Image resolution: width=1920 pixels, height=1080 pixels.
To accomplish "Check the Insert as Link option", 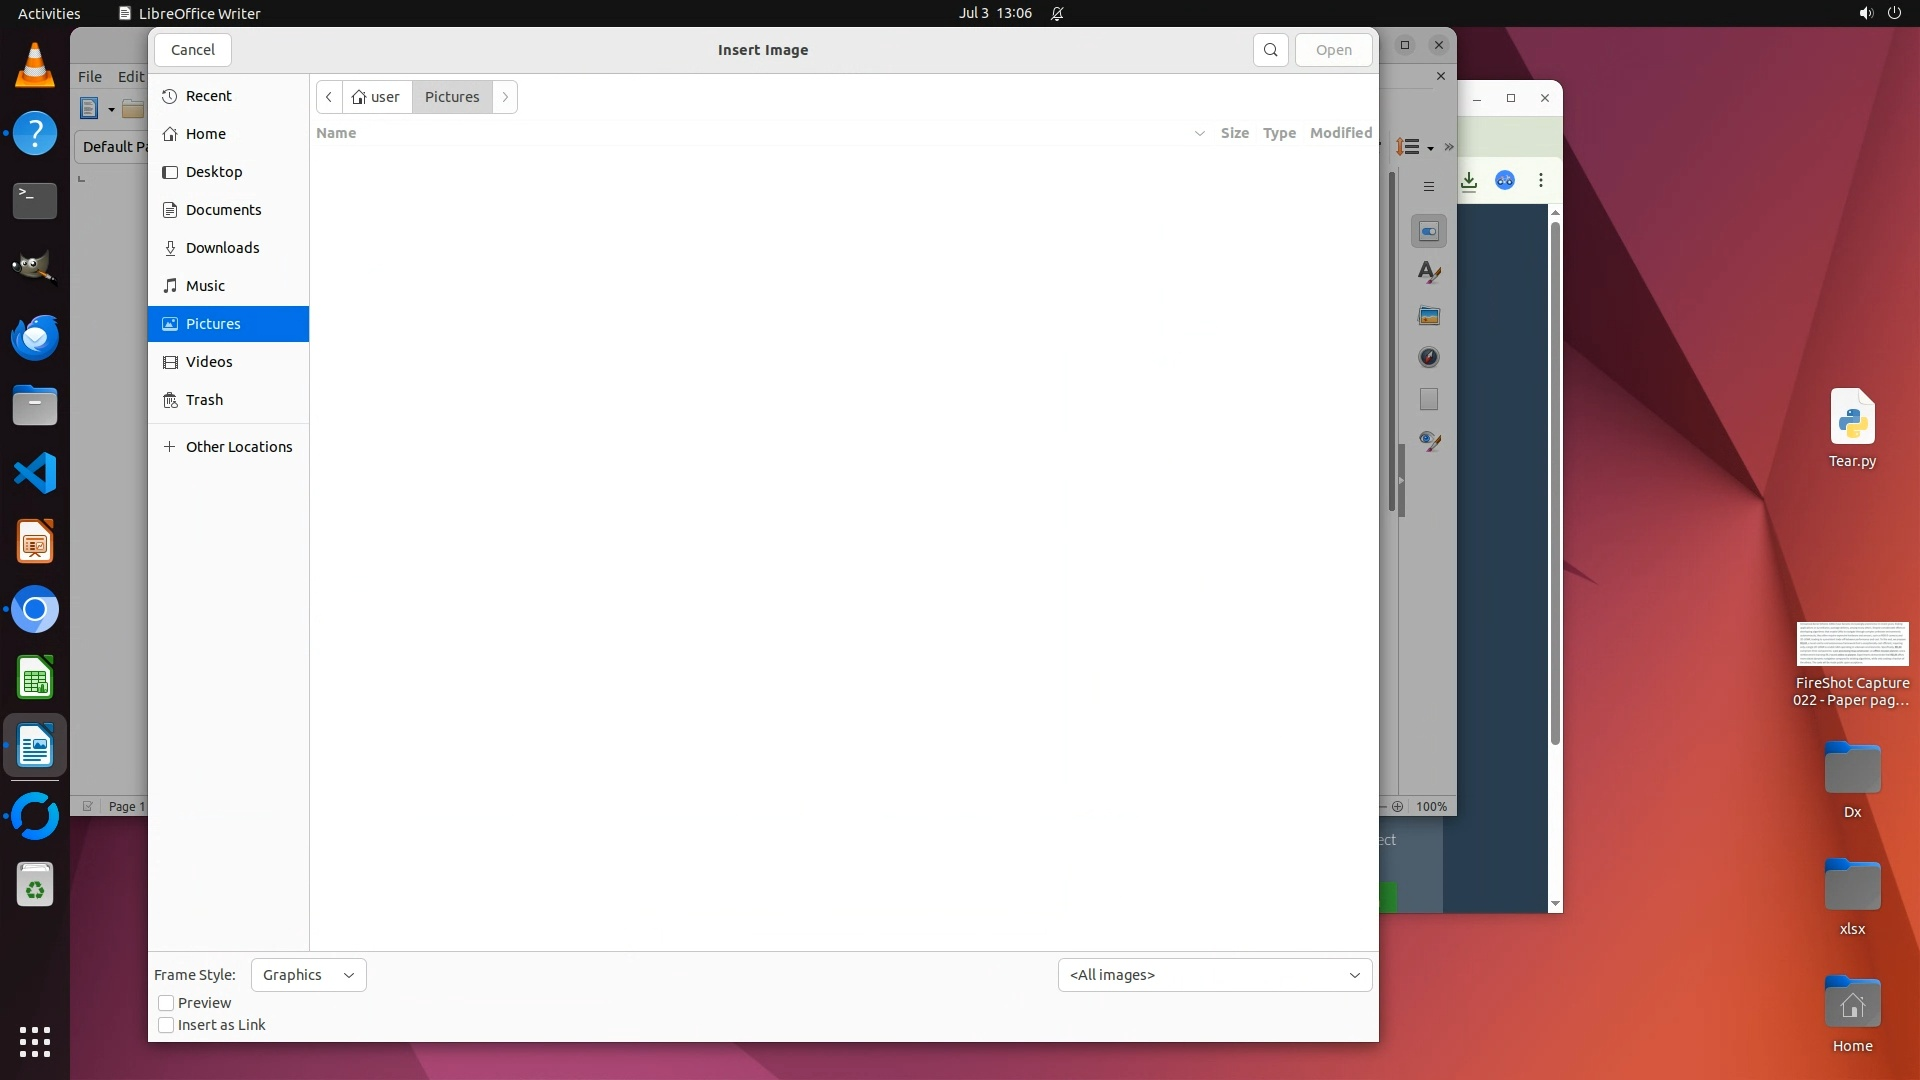I will [x=166, y=1025].
